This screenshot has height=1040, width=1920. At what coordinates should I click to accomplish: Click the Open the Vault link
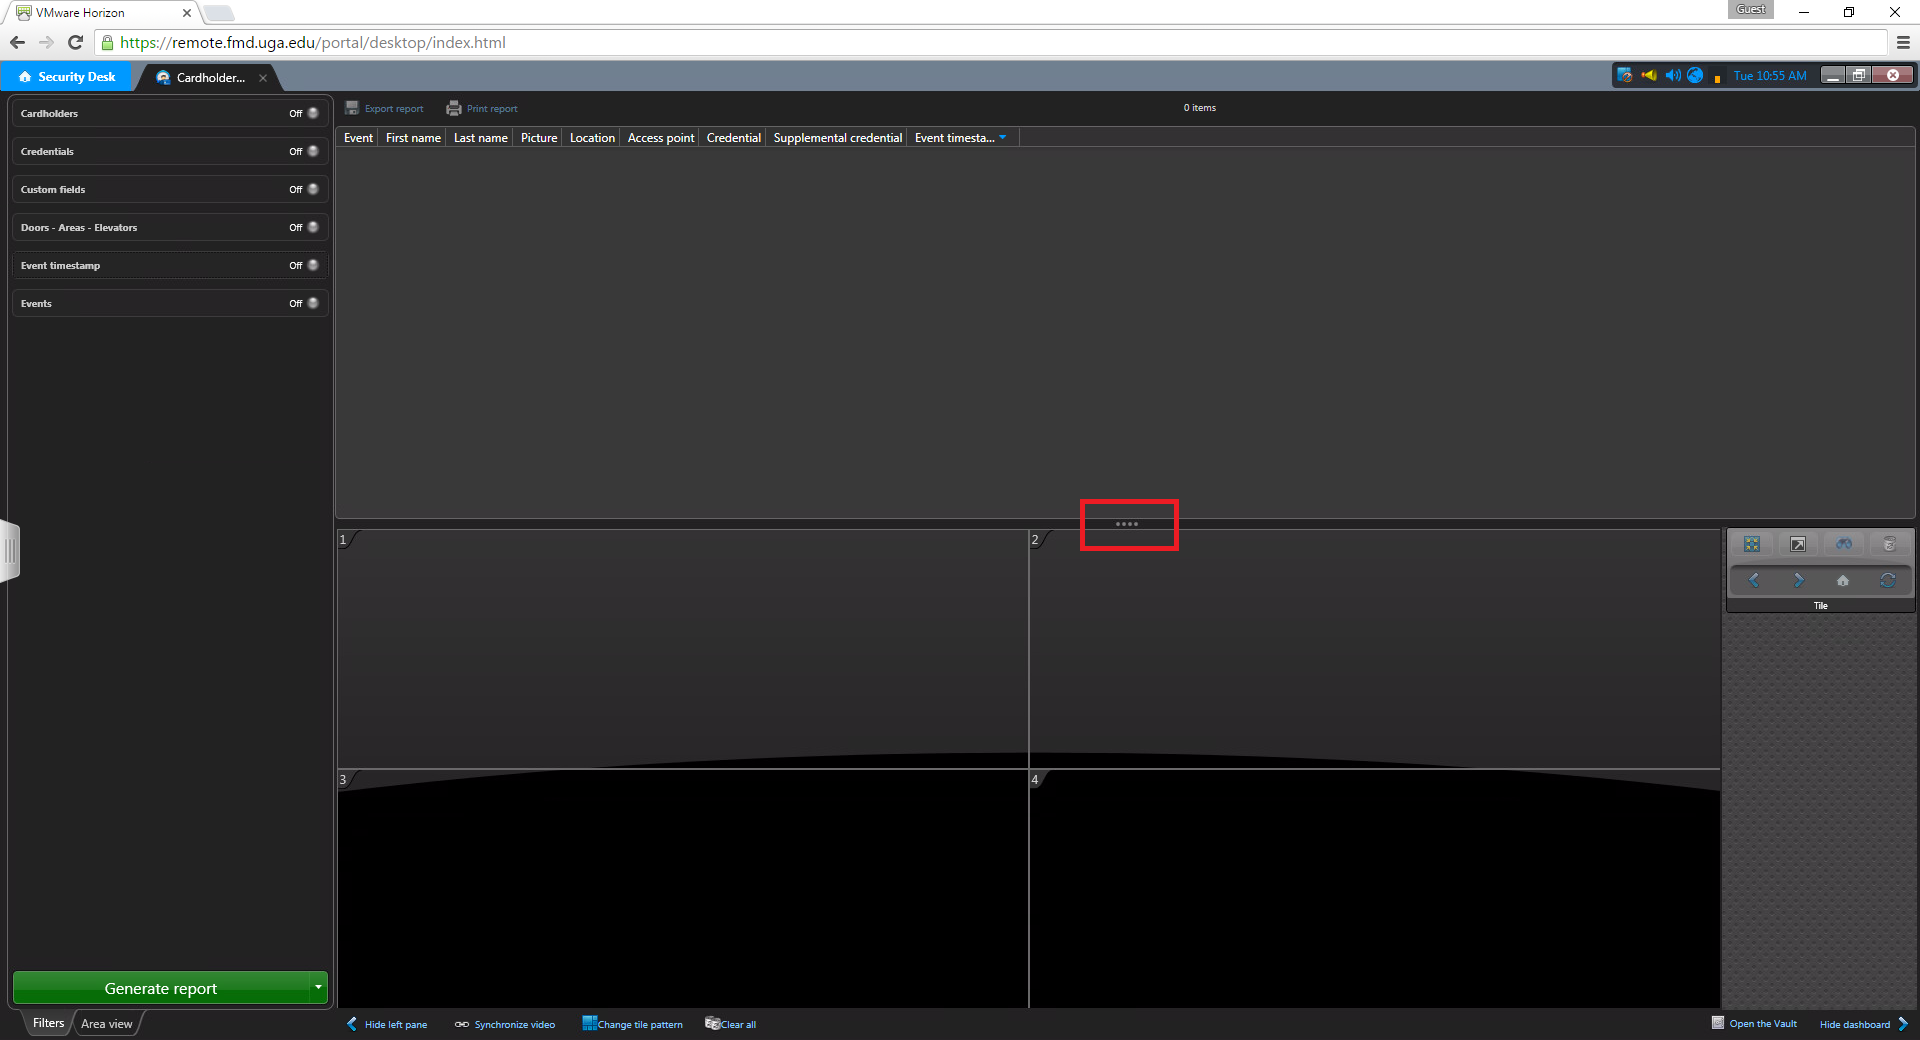[x=1762, y=1024]
